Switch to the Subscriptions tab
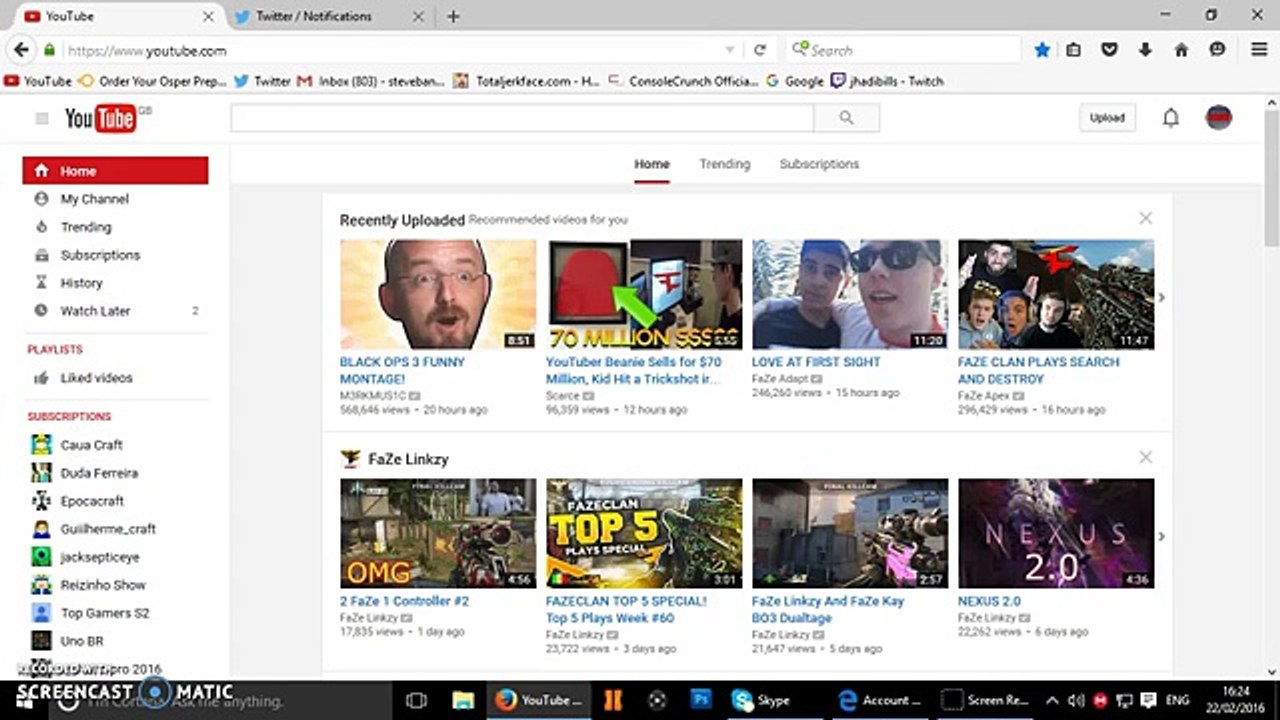 (819, 164)
